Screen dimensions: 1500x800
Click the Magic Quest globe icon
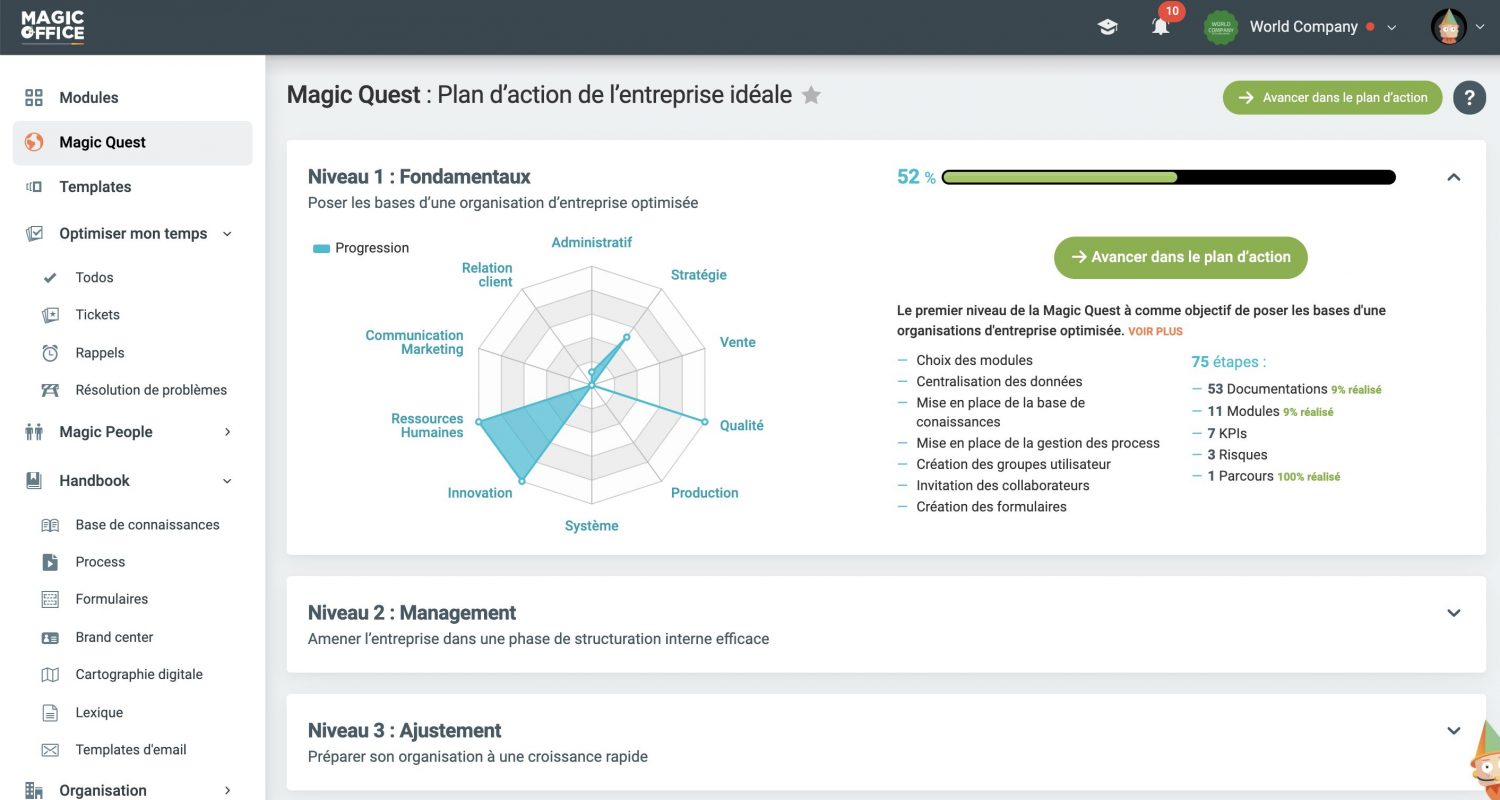coord(34,142)
